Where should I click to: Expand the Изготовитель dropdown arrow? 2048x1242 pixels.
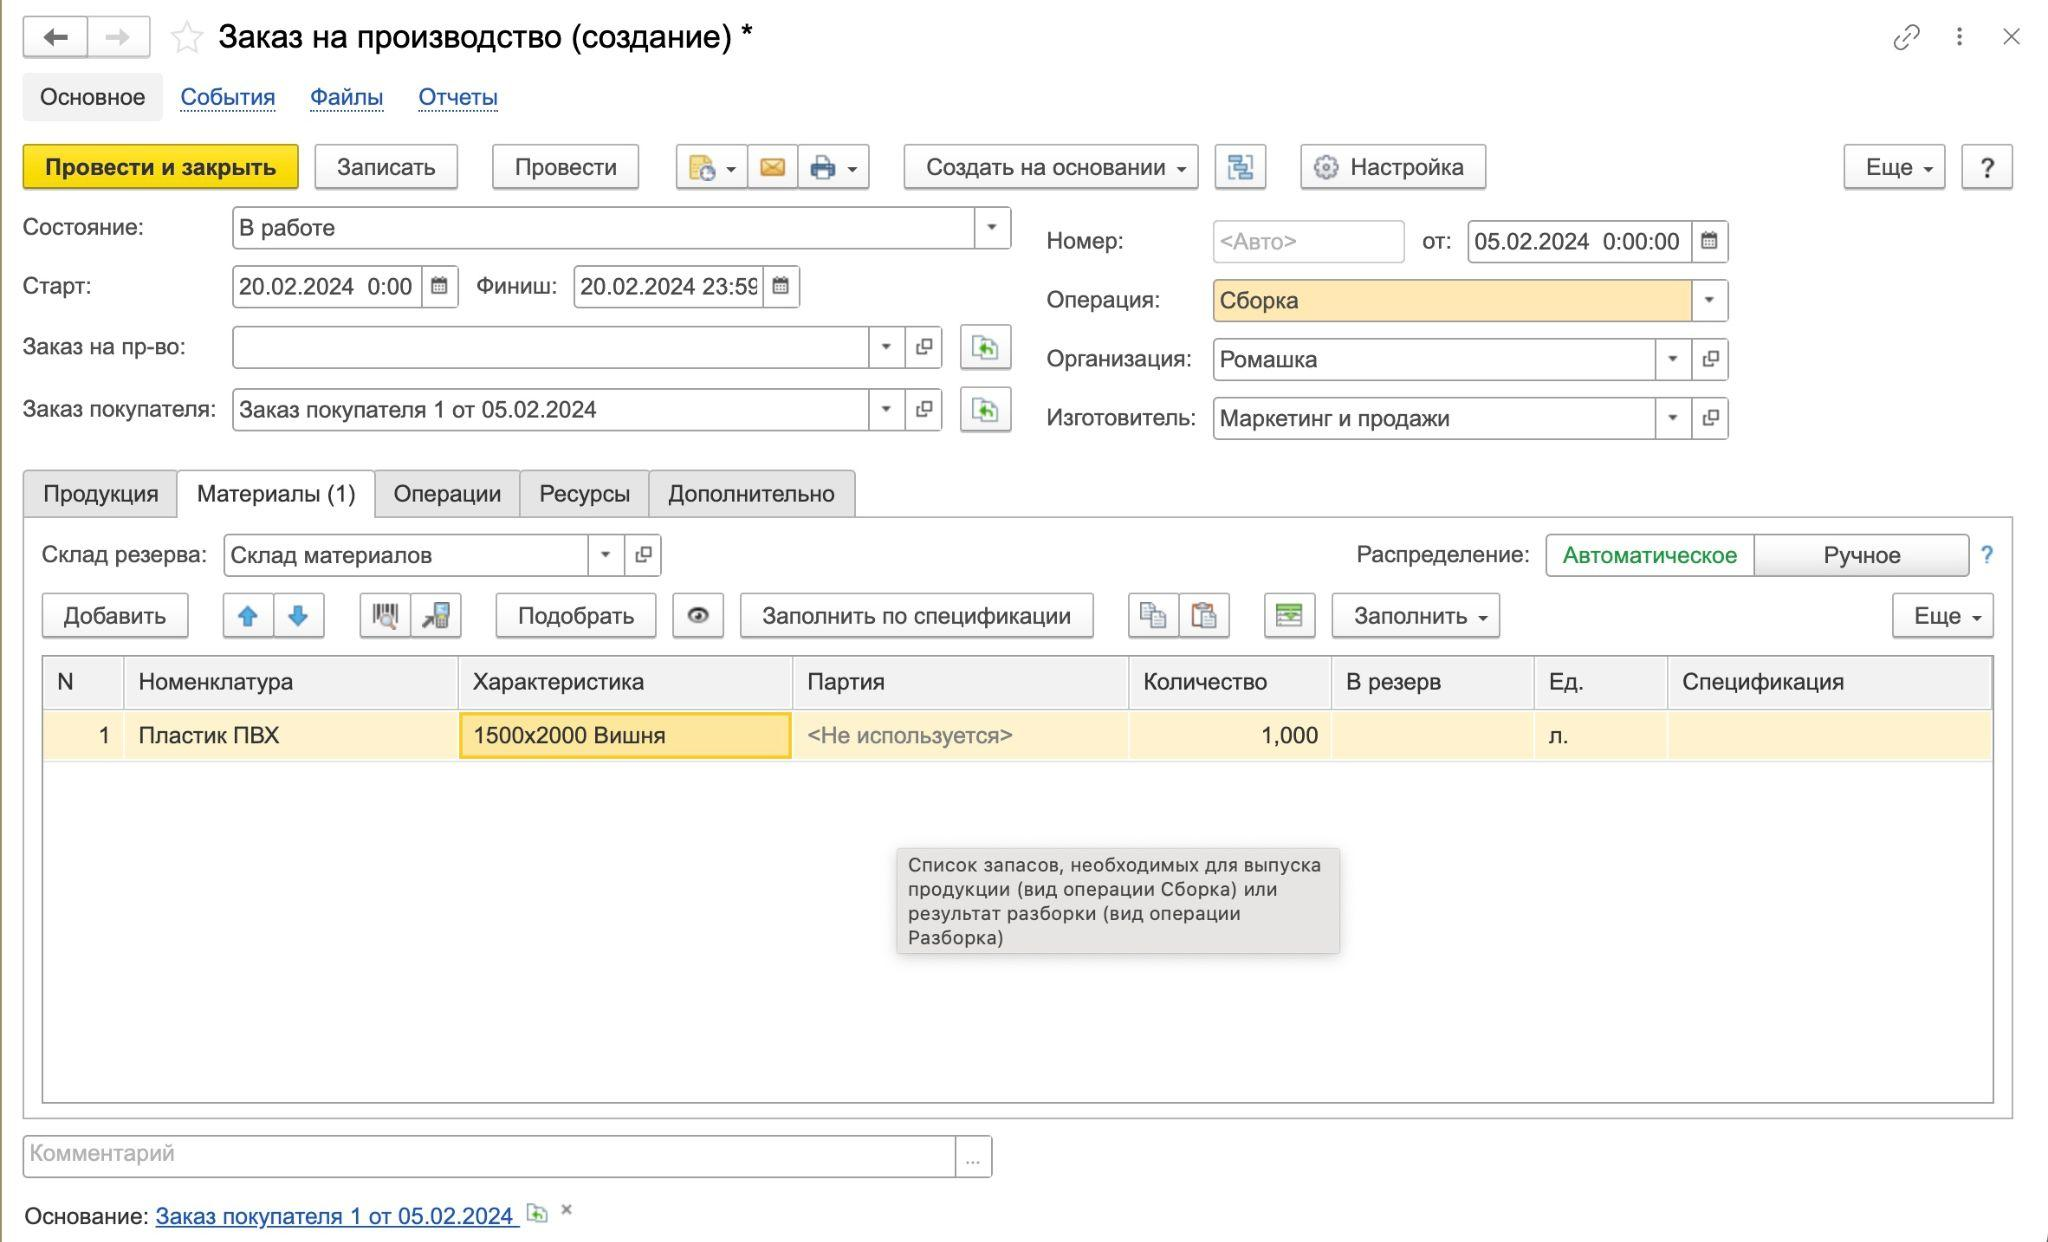point(1672,418)
